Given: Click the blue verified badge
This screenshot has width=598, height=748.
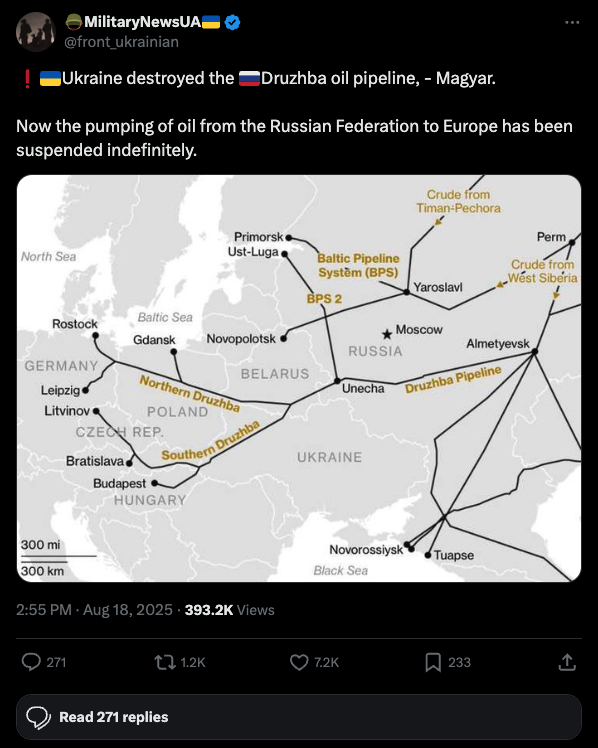Looking at the screenshot, I should 232,22.
